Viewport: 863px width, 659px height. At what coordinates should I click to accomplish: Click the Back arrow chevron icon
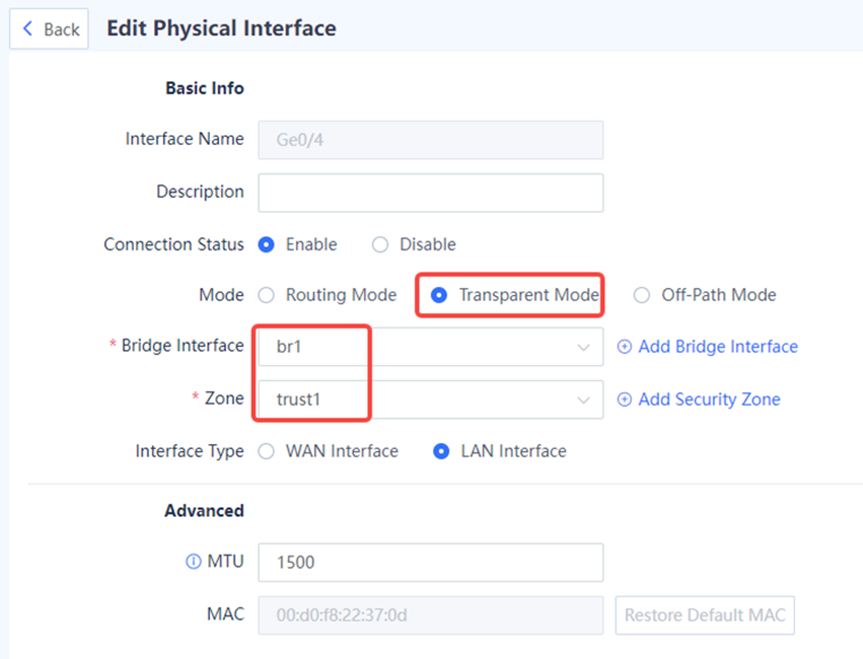coord(28,28)
